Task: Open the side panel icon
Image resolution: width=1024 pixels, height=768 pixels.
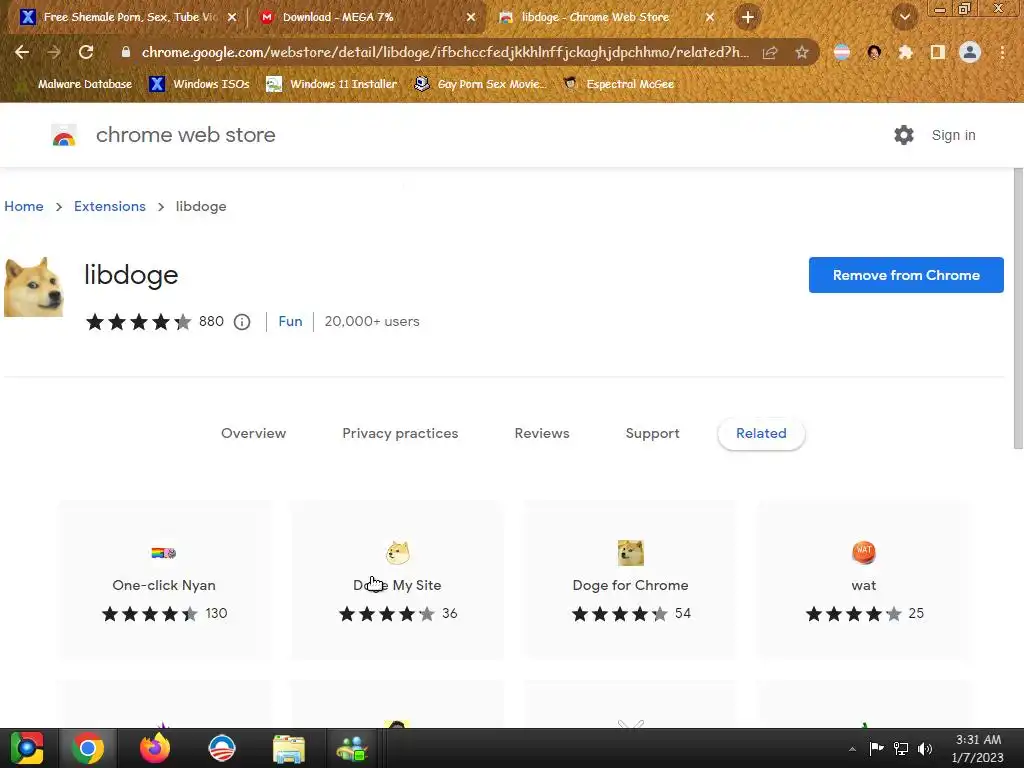Action: click(x=938, y=52)
